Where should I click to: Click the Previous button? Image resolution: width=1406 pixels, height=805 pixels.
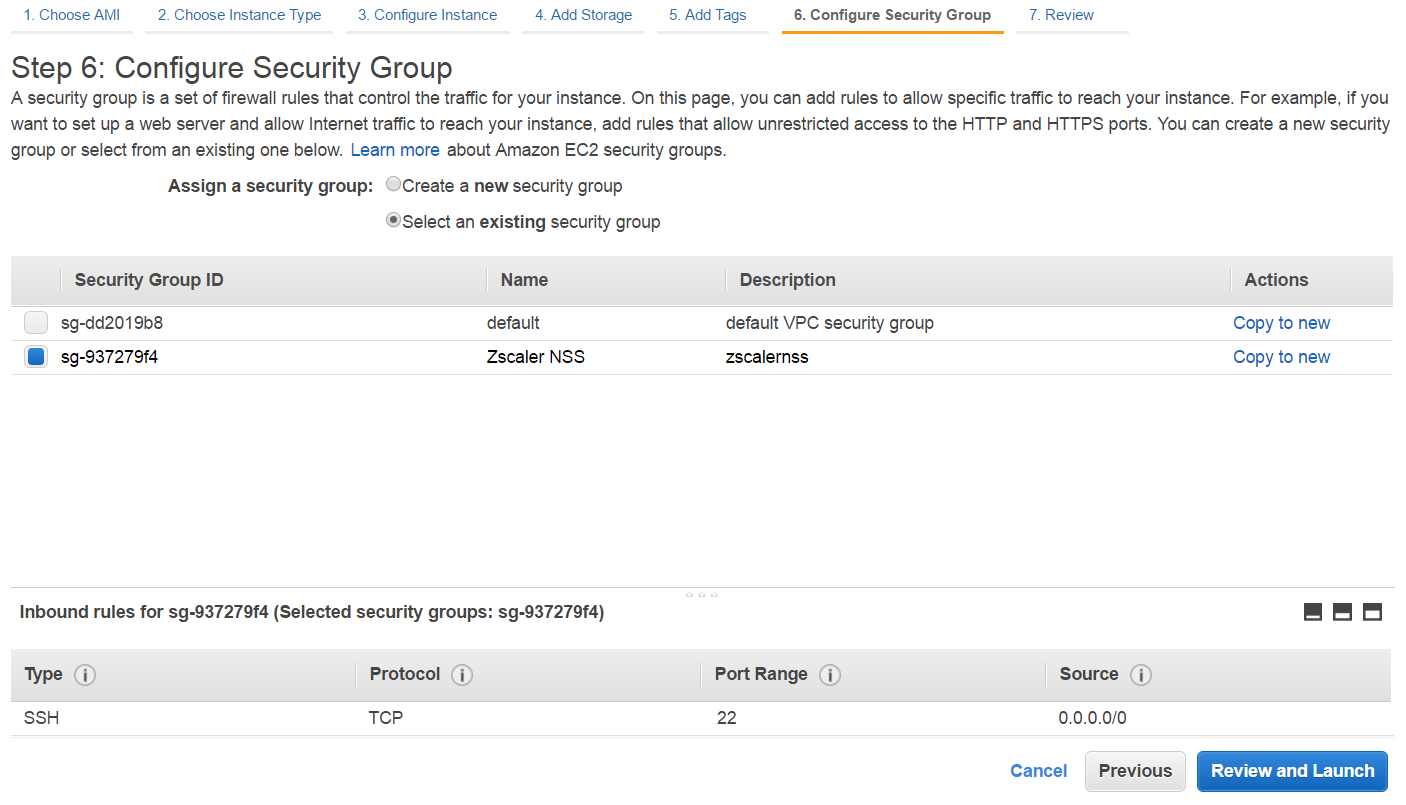[x=1135, y=771]
